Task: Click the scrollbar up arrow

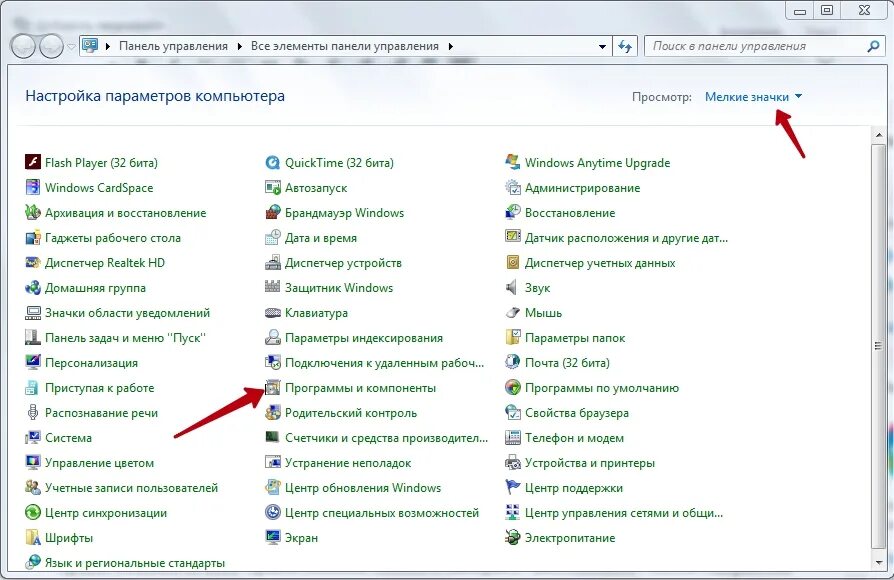Action: (x=879, y=135)
